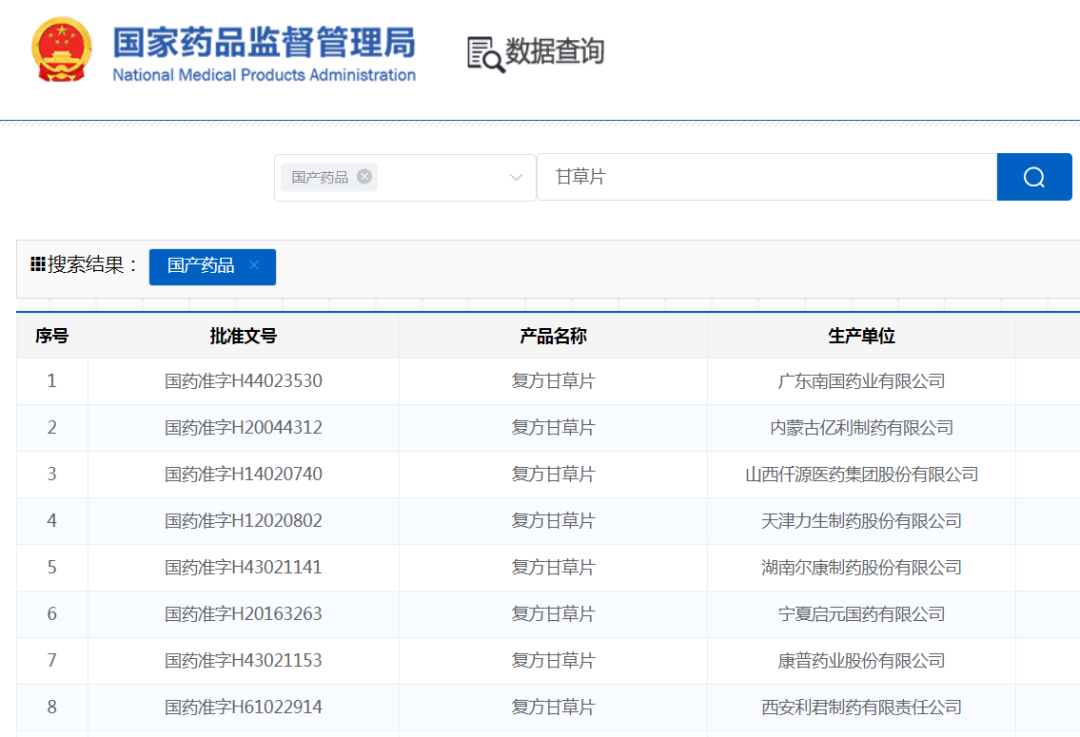Click 宁夏启元国药有限公司 cell
Image resolution: width=1080 pixels, height=737 pixels.
pos(861,614)
